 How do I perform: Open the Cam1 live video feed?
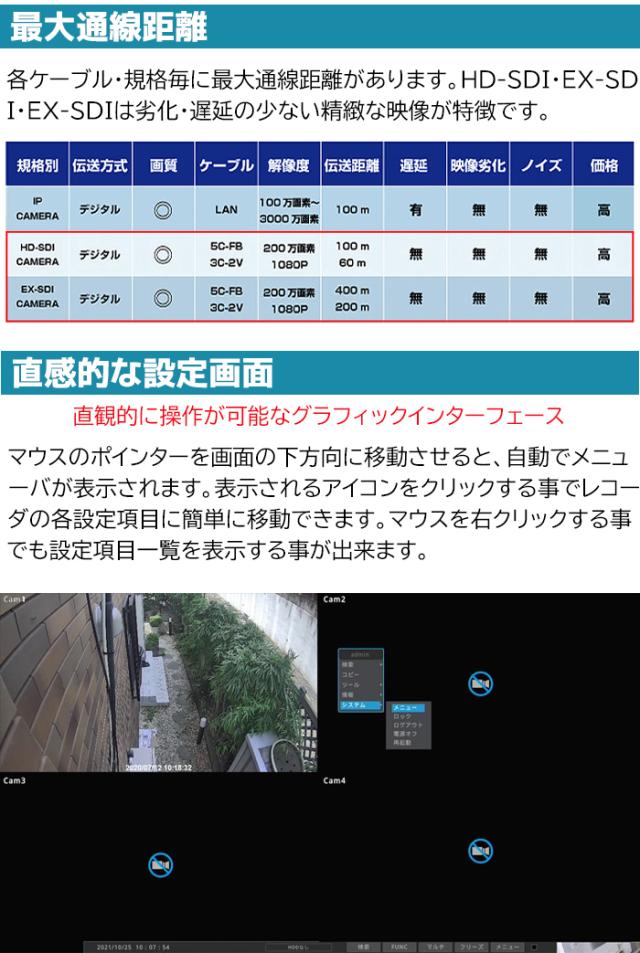(x=159, y=684)
